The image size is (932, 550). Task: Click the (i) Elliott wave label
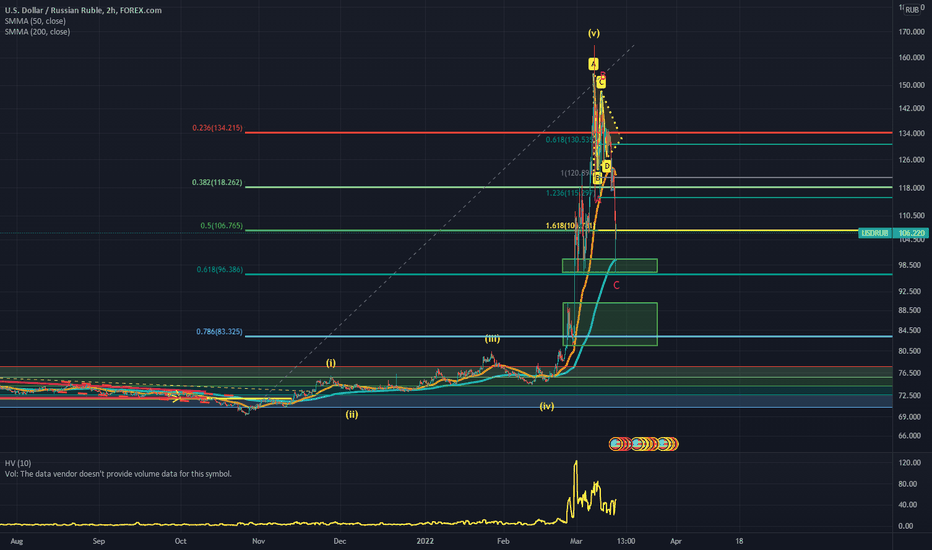331,363
